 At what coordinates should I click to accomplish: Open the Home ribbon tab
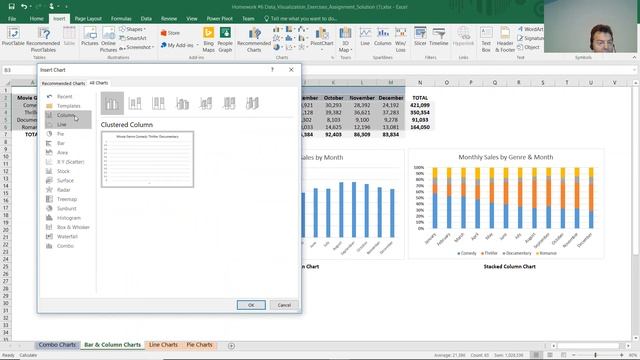pos(36,19)
